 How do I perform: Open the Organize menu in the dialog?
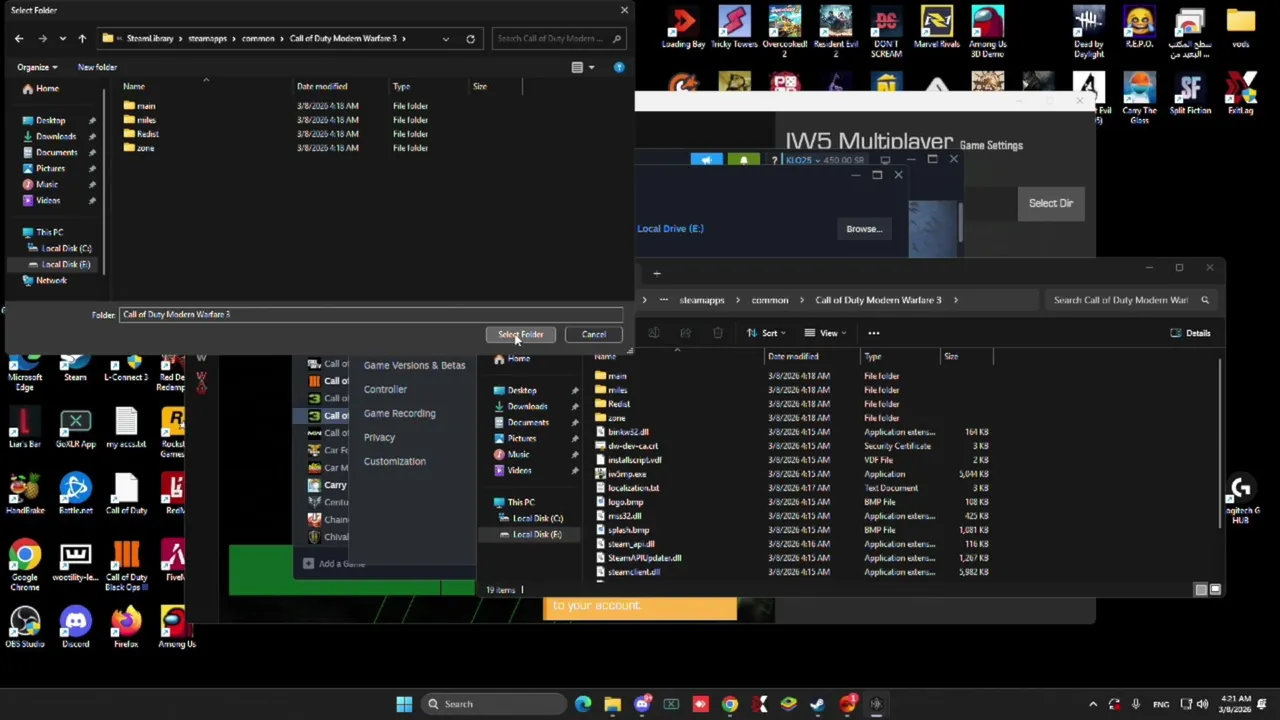[x=37, y=67]
